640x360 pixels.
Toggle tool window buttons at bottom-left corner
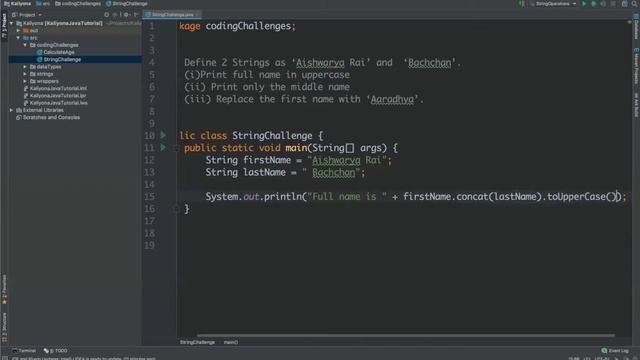click(4, 358)
